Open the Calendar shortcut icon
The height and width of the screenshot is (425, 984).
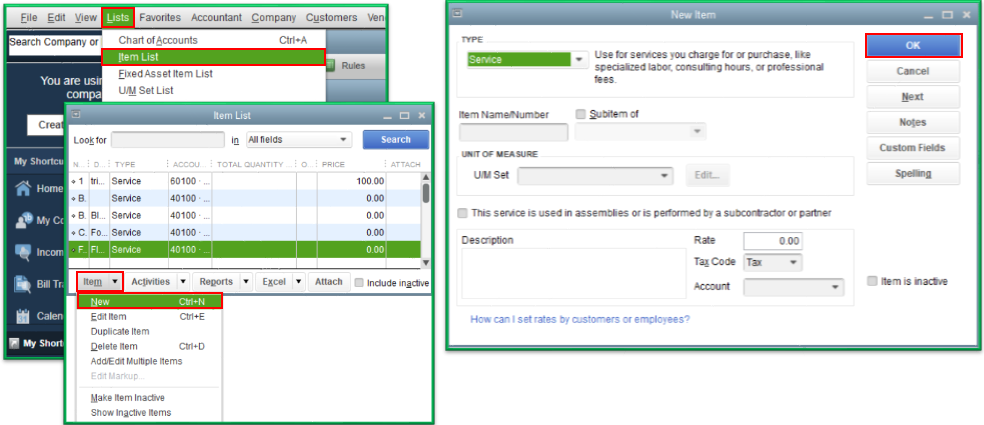(x=23, y=316)
